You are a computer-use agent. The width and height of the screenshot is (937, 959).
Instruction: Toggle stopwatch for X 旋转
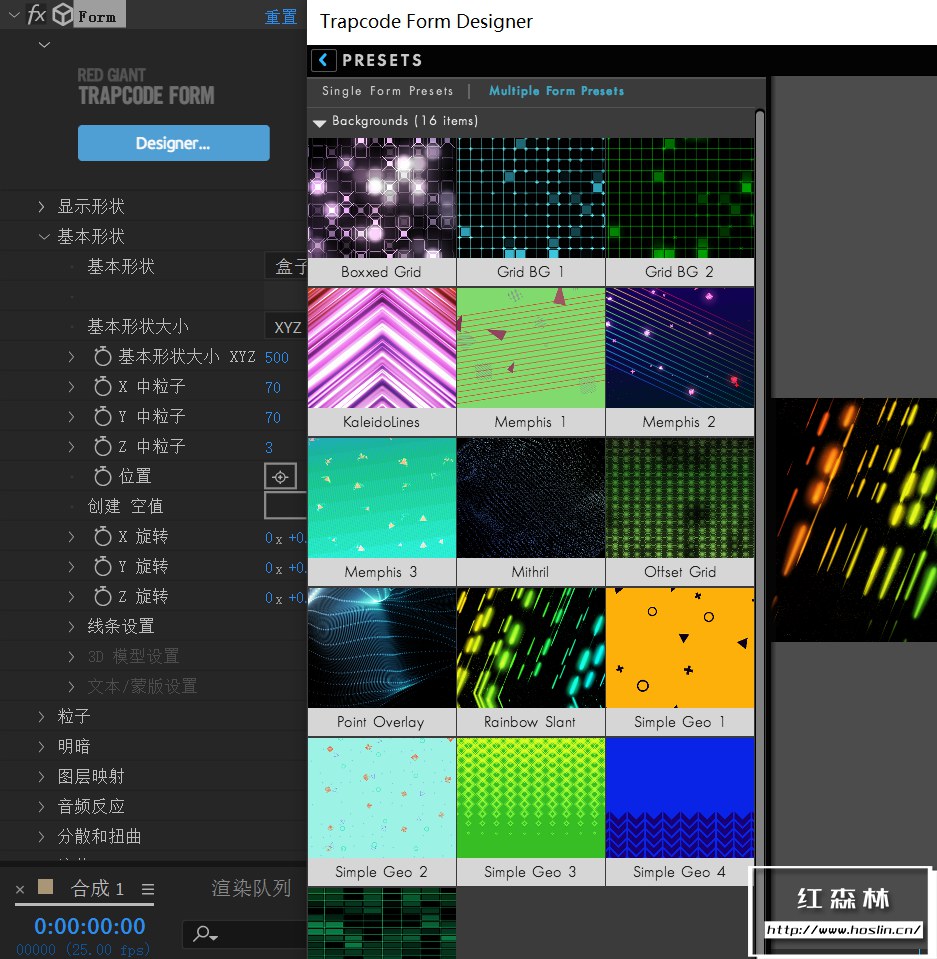pyautogui.click(x=102, y=536)
